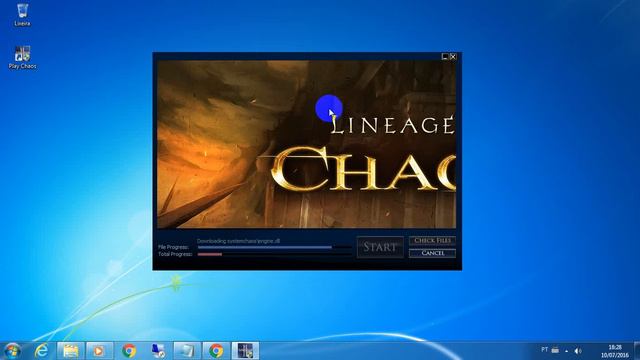
Task: Cancel the download with the CANCEL button
Action: point(432,253)
